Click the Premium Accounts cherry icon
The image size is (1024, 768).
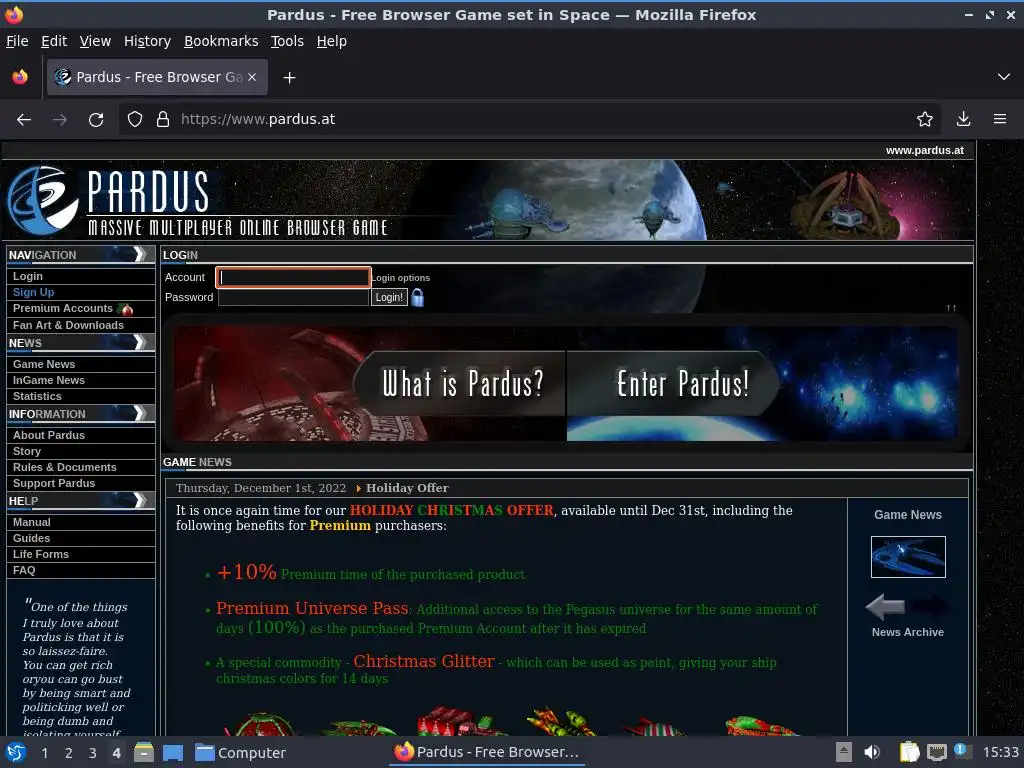pos(126,309)
